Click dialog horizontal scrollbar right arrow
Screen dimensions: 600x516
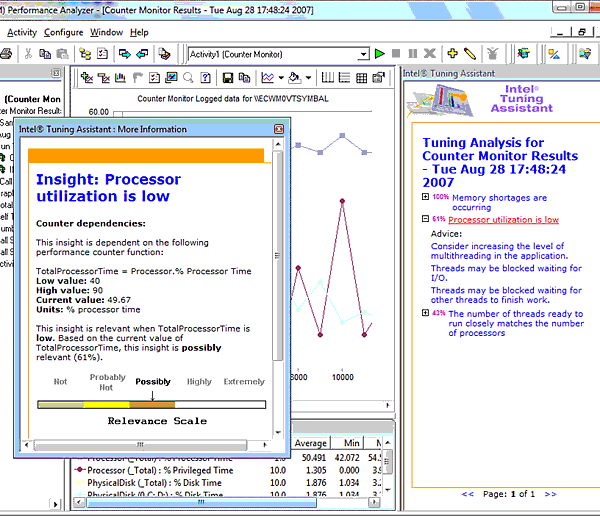click(265, 445)
